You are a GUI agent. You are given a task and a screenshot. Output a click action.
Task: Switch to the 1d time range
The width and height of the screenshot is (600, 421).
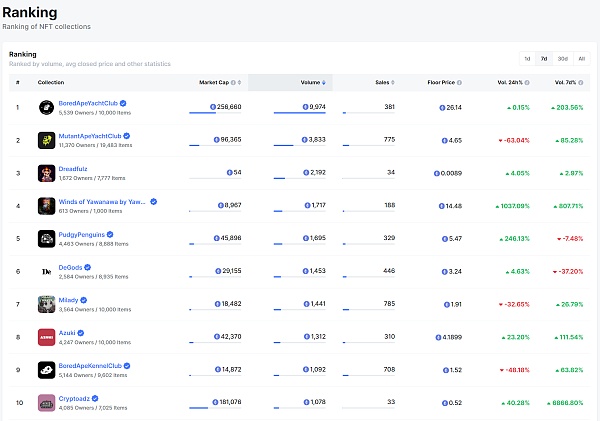(x=527, y=59)
